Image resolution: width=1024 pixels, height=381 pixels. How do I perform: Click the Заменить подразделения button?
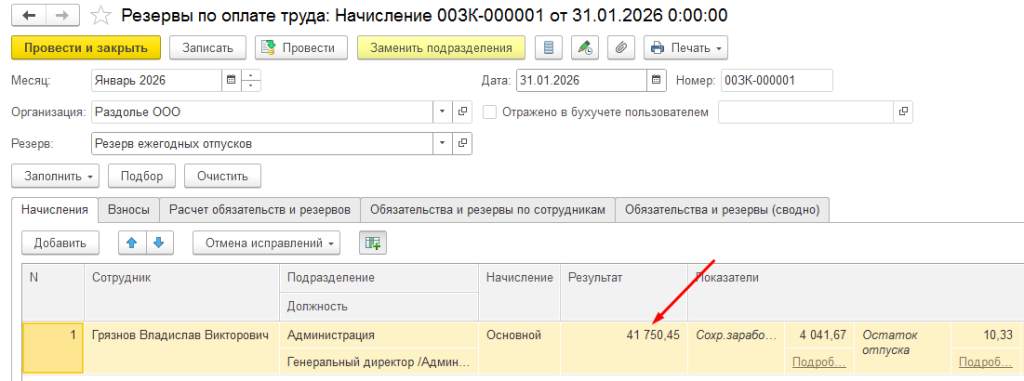(441, 48)
